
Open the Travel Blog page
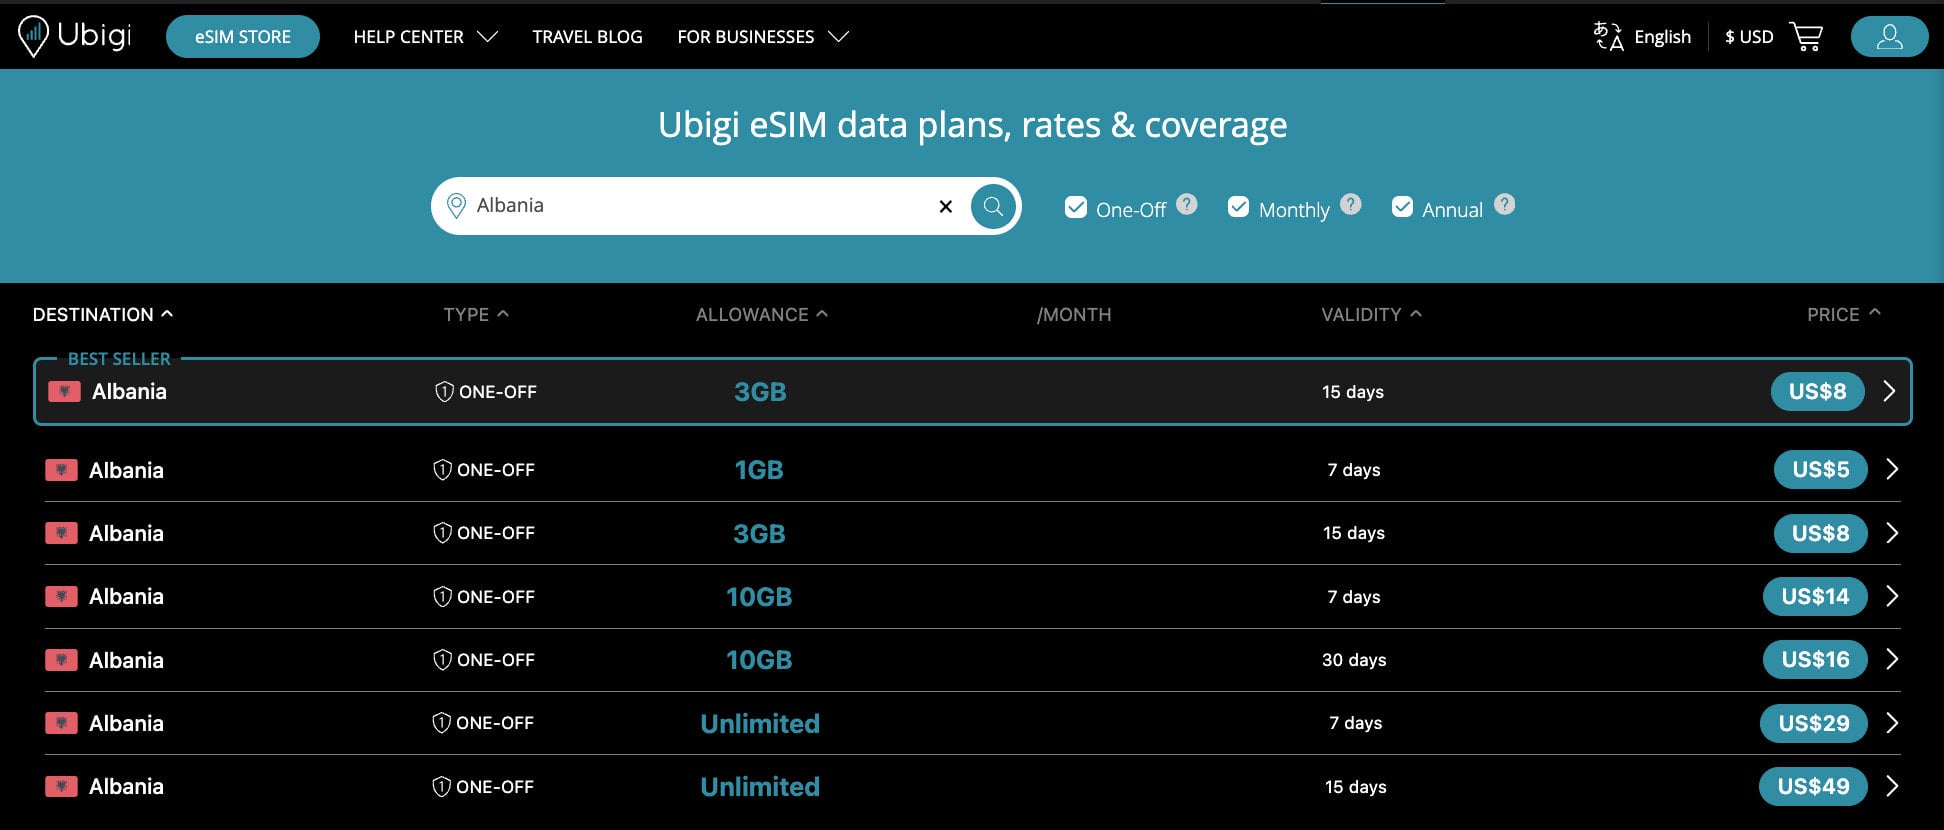(587, 37)
